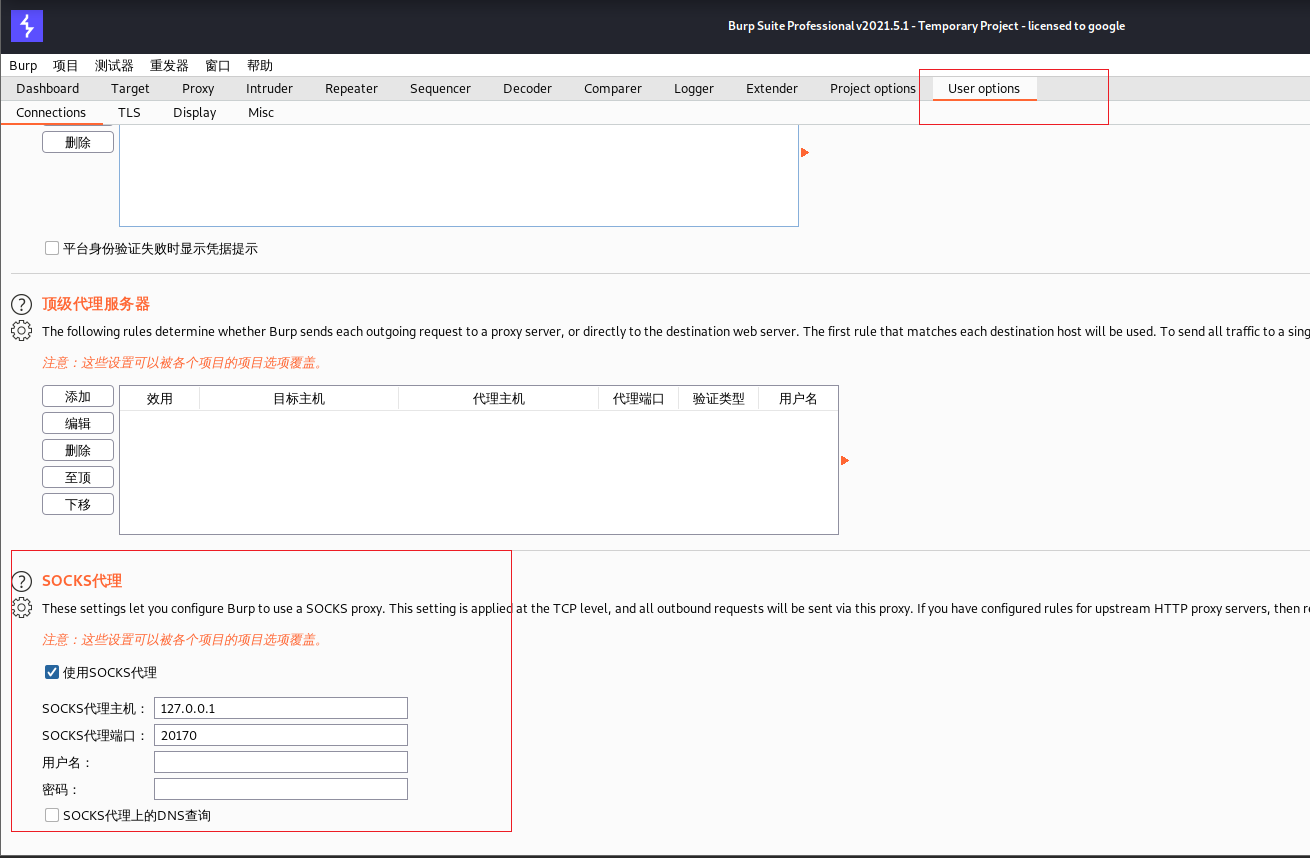
Task: Open help for SOCKS代理 section
Action: pyautogui.click(x=21, y=582)
